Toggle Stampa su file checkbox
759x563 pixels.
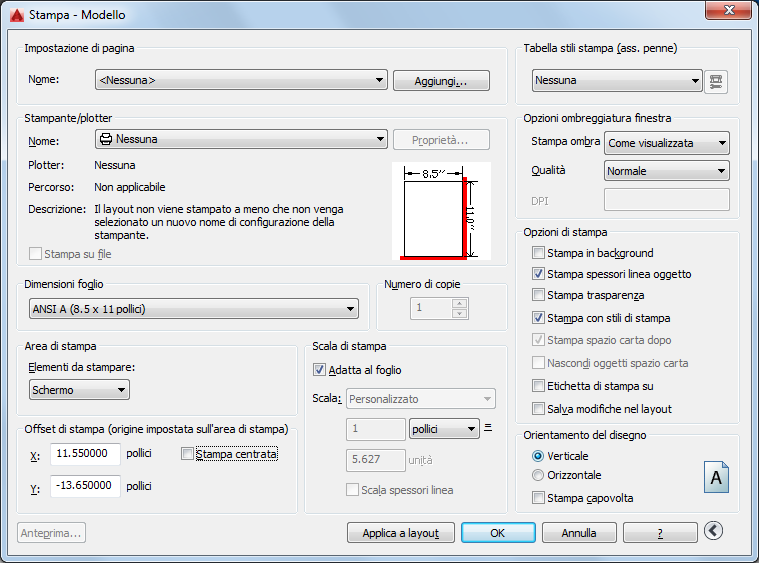coord(35,254)
